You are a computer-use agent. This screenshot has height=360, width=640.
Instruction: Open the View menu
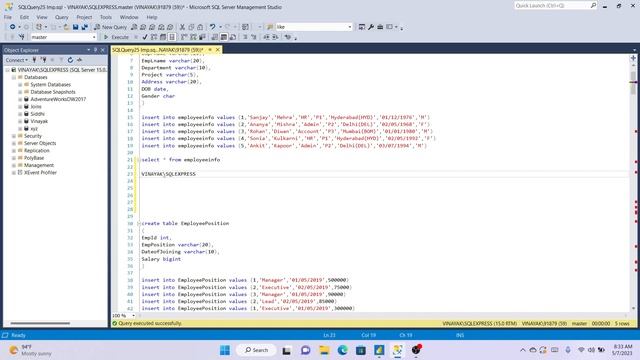click(42, 17)
